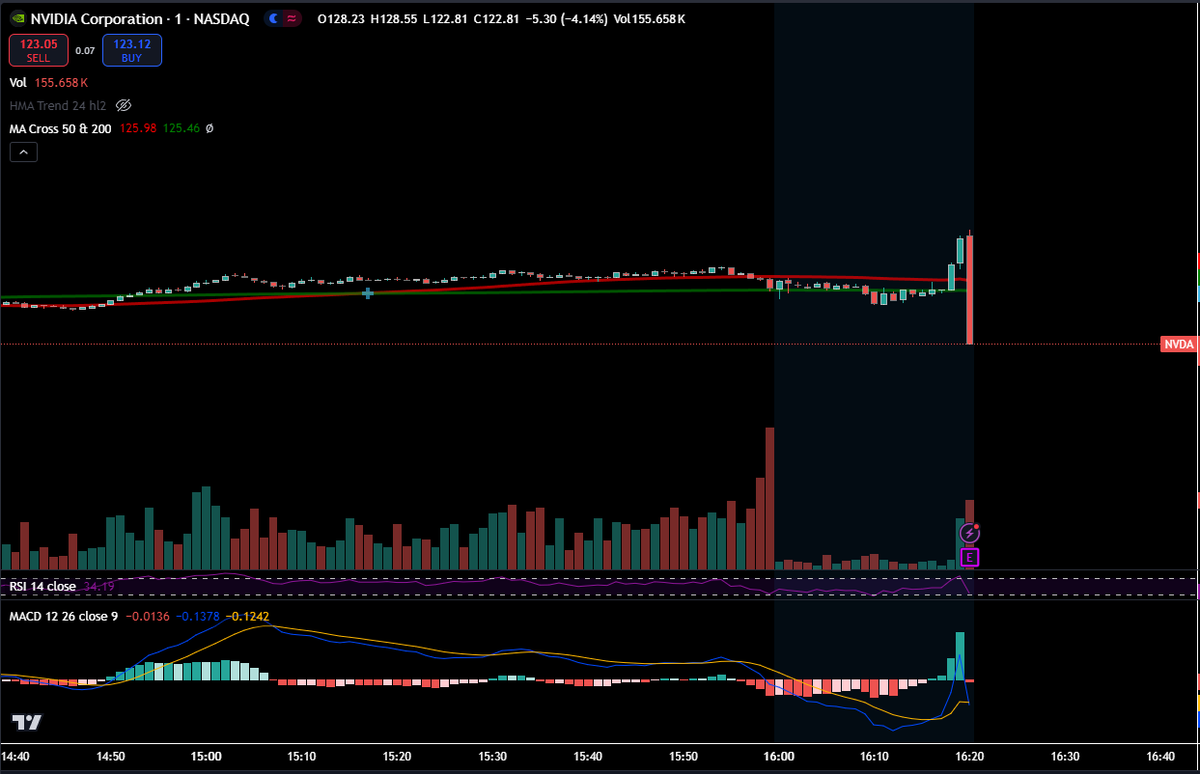Click the blue MACD value −0.1378
Viewport: 1200px width, 774px height.
198,616
